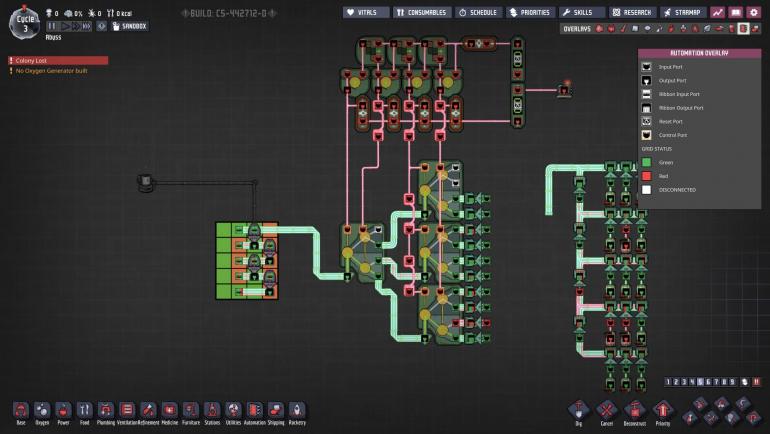Toggle the Light overlay eye icon
The image size is (770, 434).
coord(647,29)
